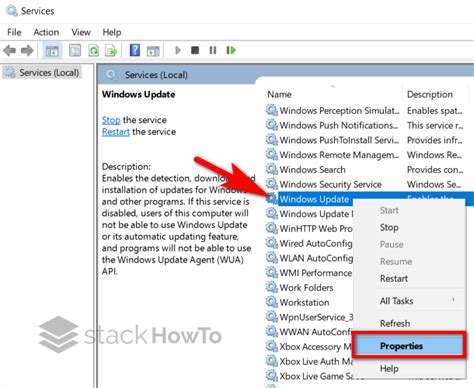This screenshot has height=388, width=474.
Task: Click the Back arrow toolbar icon
Action: pyautogui.click(x=10, y=51)
